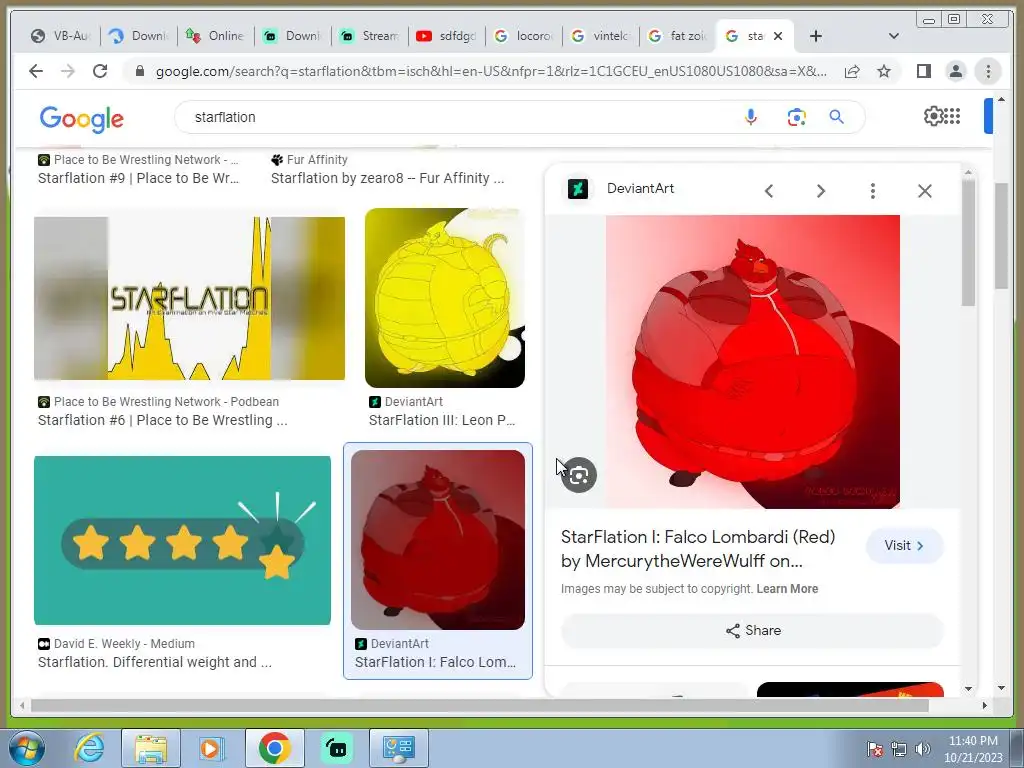Open the Chrome profile icon
This screenshot has height=768, width=1024.
[x=955, y=71]
